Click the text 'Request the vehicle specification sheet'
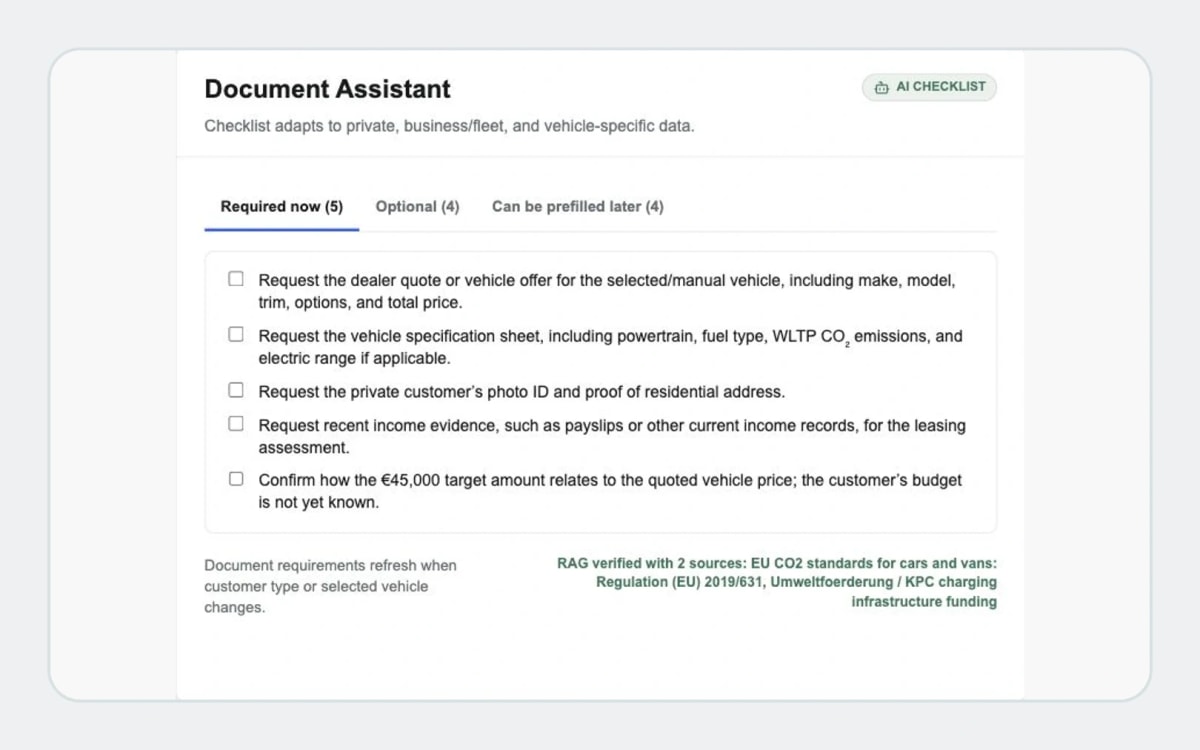 tap(399, 336)
